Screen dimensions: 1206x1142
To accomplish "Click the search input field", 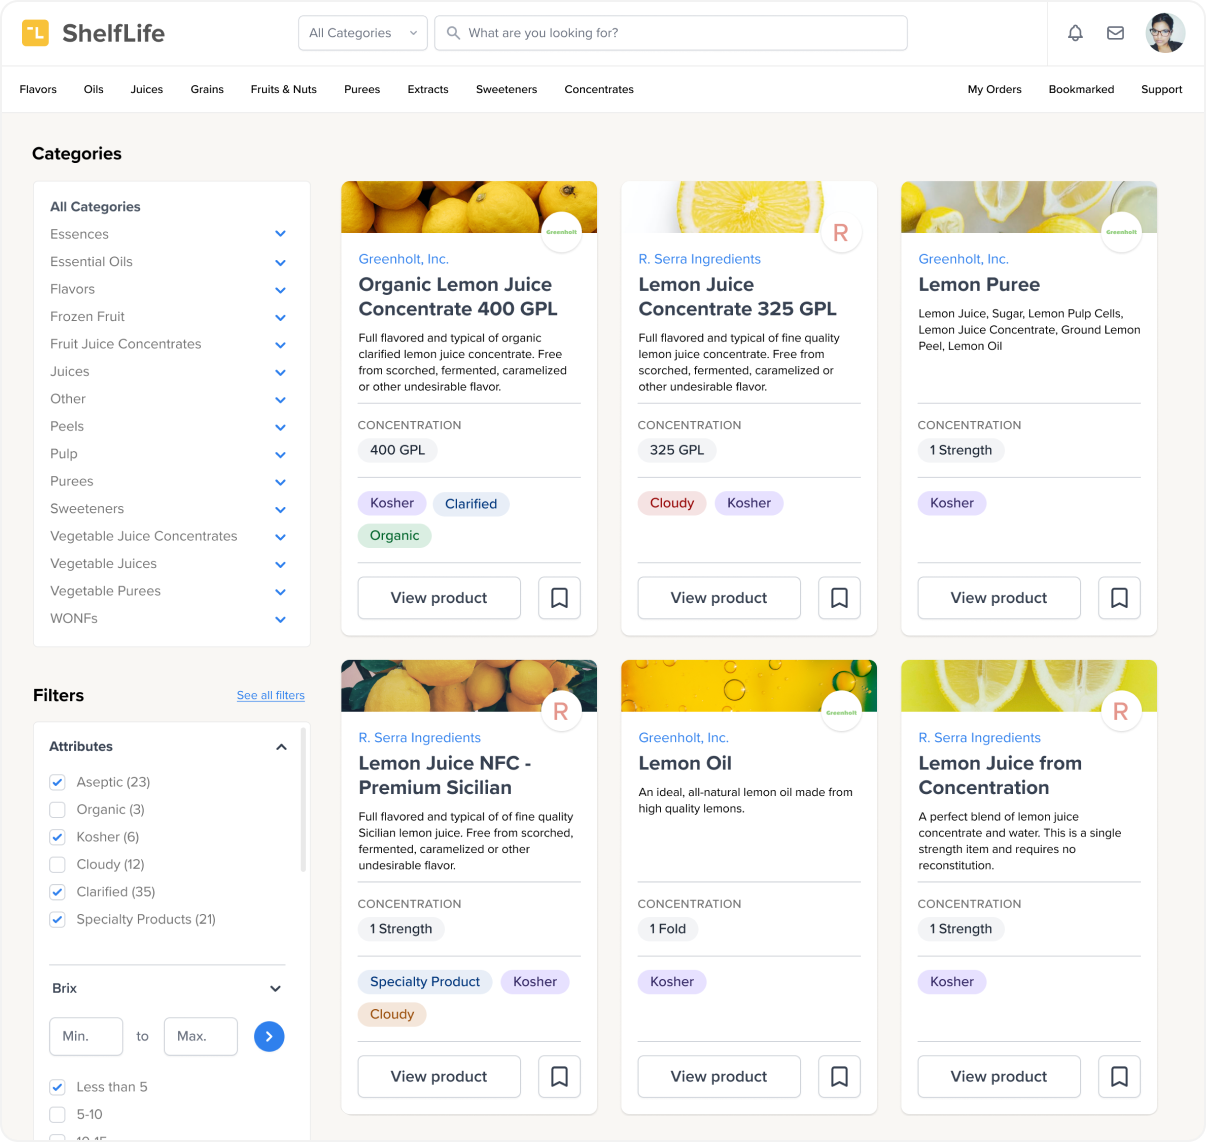I will coord(671,33).
